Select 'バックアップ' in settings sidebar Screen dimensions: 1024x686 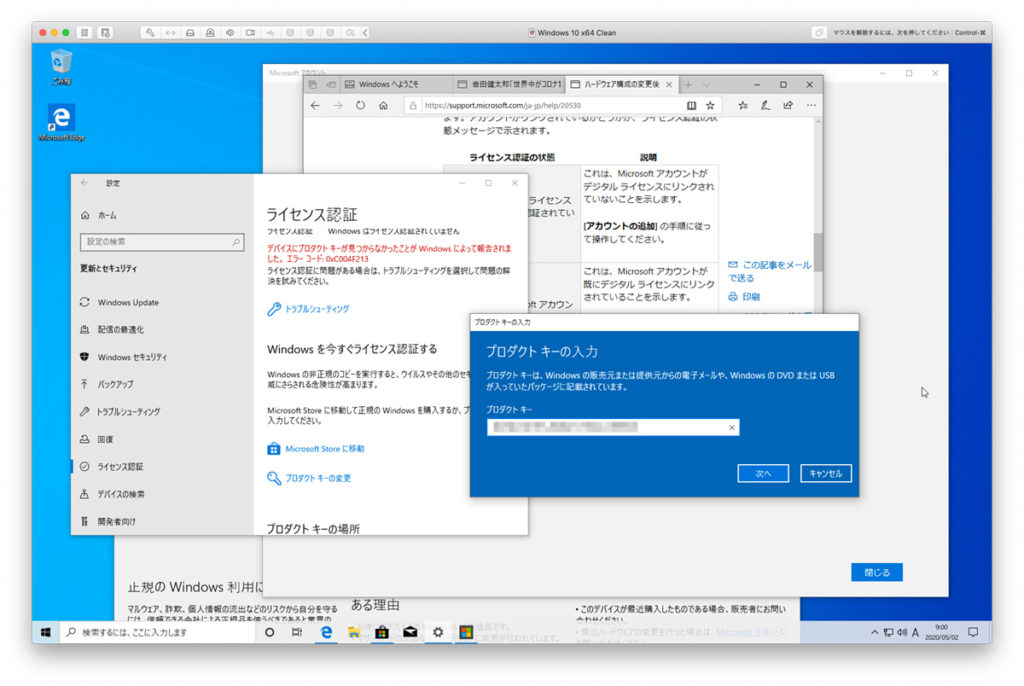(x=116, y=384)
